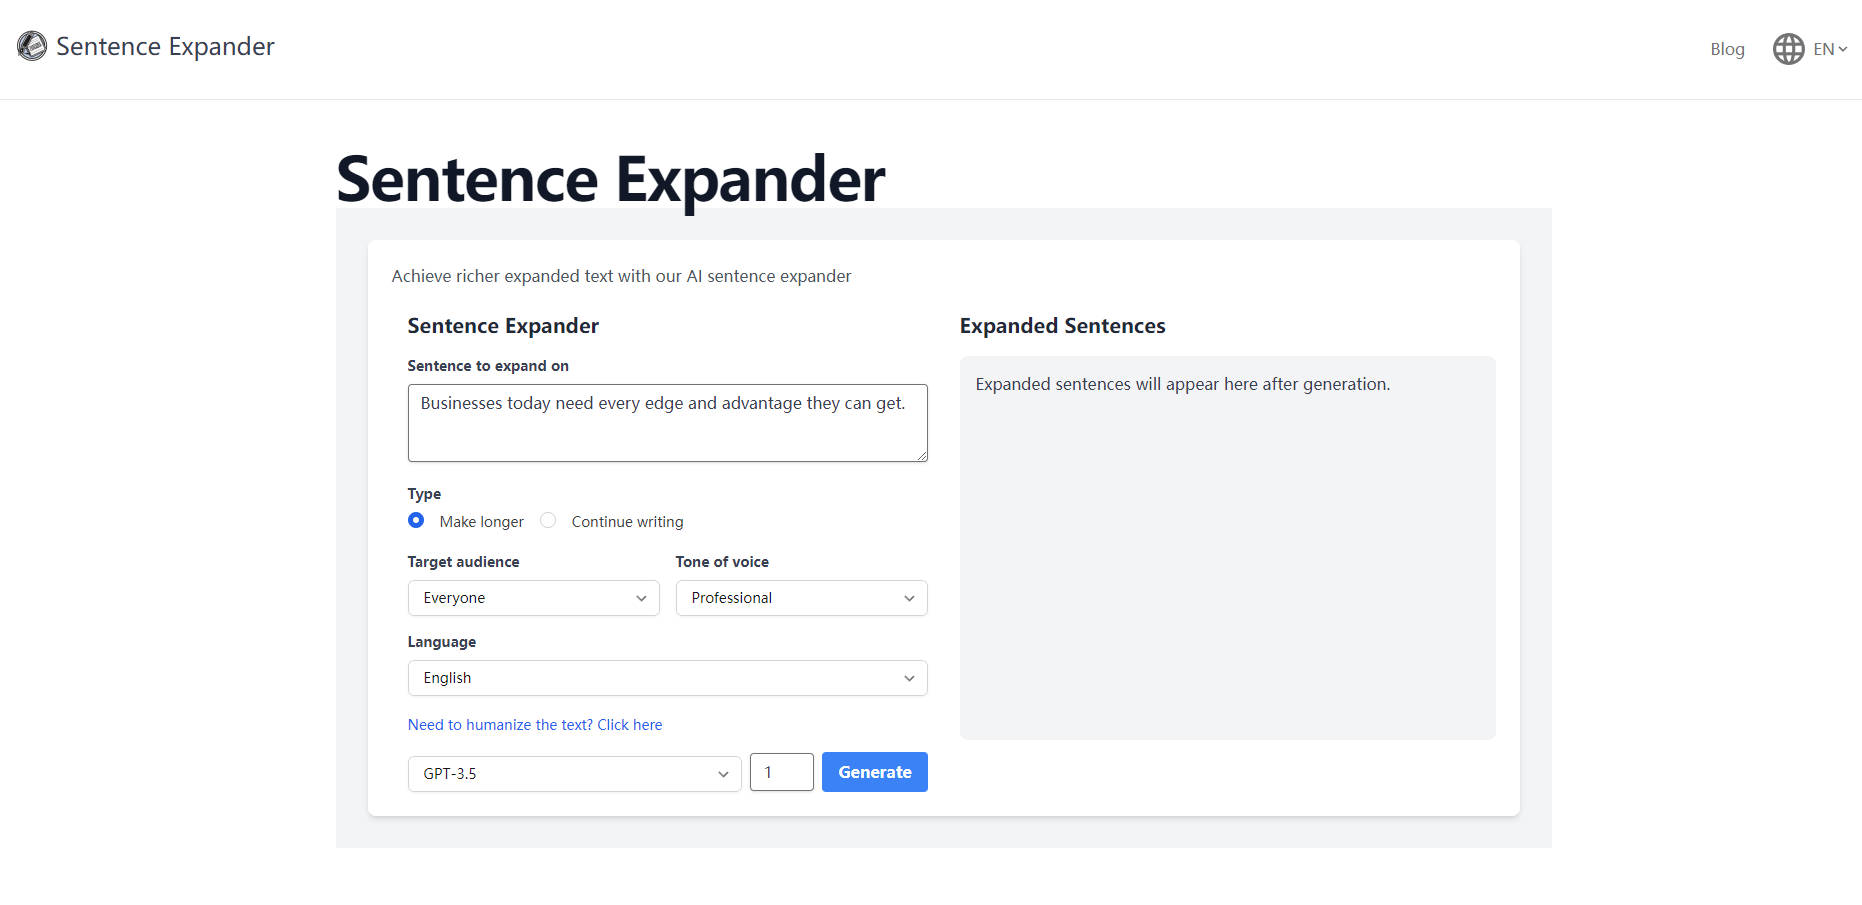This screenshot has height=905, width=1862.
Task: Open the Blog page
Action: (x=1727, y=48)
